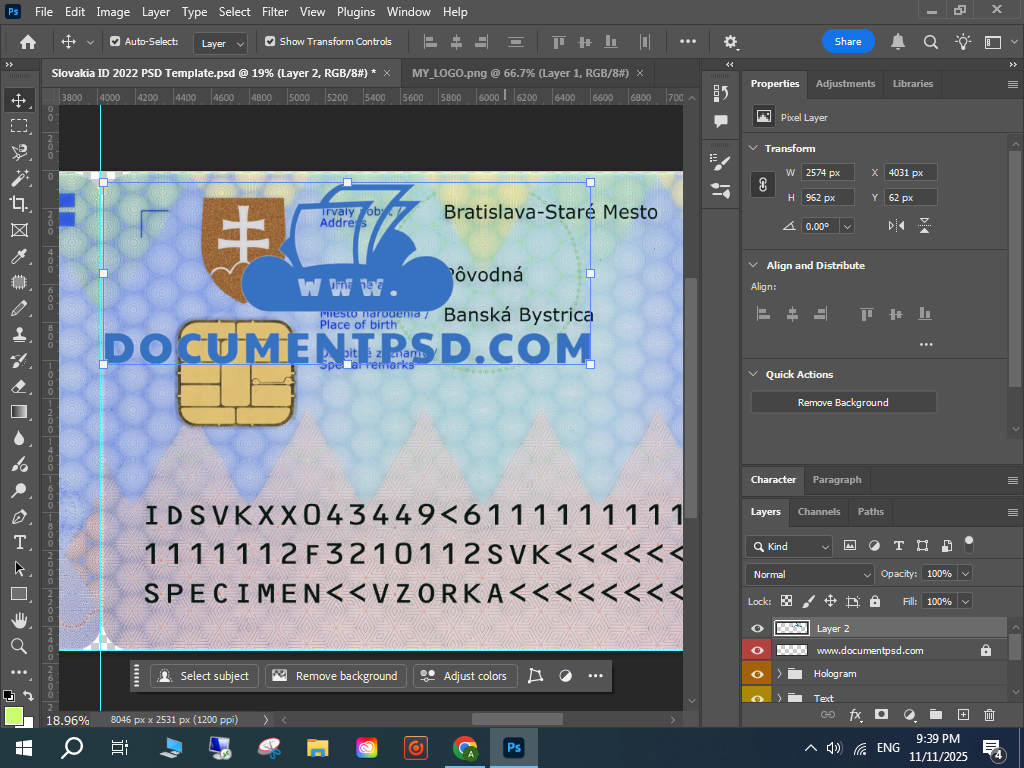This screenshot has width=1024, height=768.
Task: Open the layer Opacity dropdown arrow
Action: click(965, 574)
